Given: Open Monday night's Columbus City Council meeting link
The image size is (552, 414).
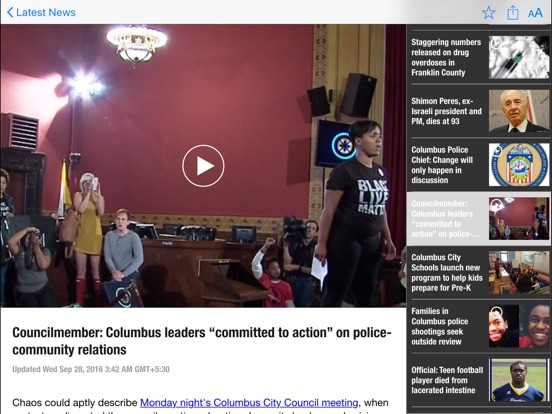Looking at the screenshot, I should click(249, 402).
